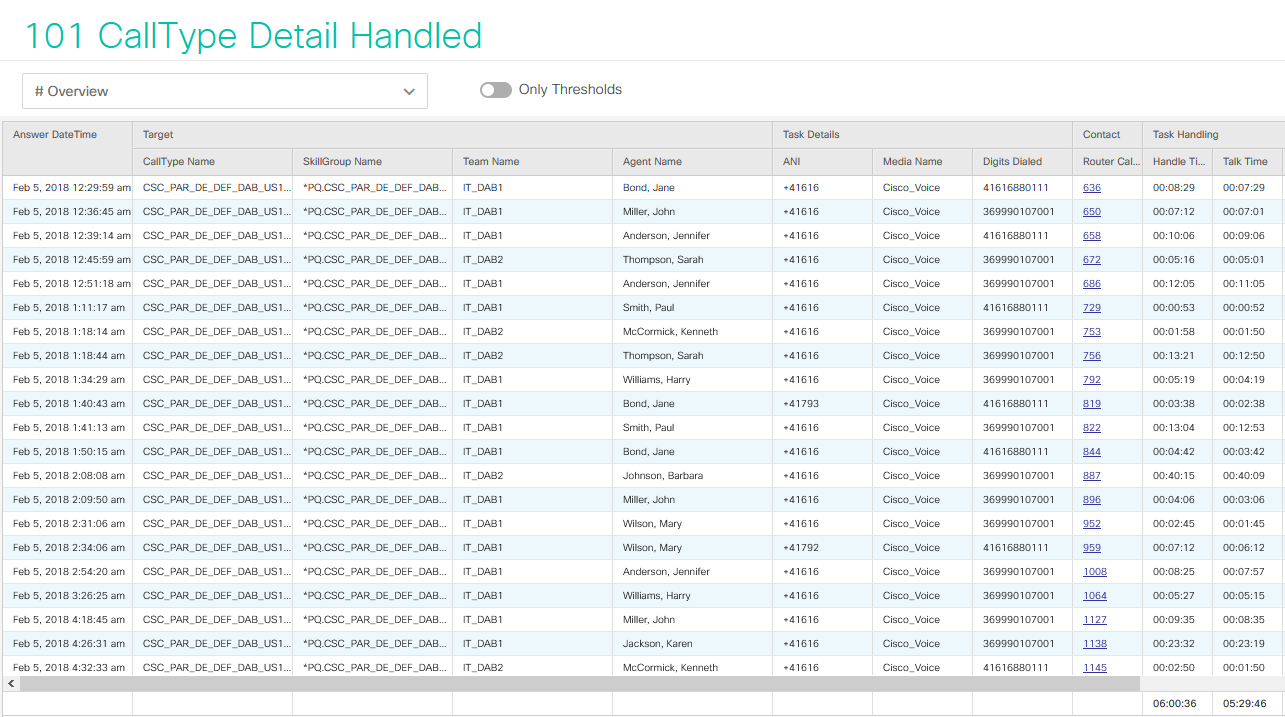Click the Task Handling group header

(x=1213, y=135)
